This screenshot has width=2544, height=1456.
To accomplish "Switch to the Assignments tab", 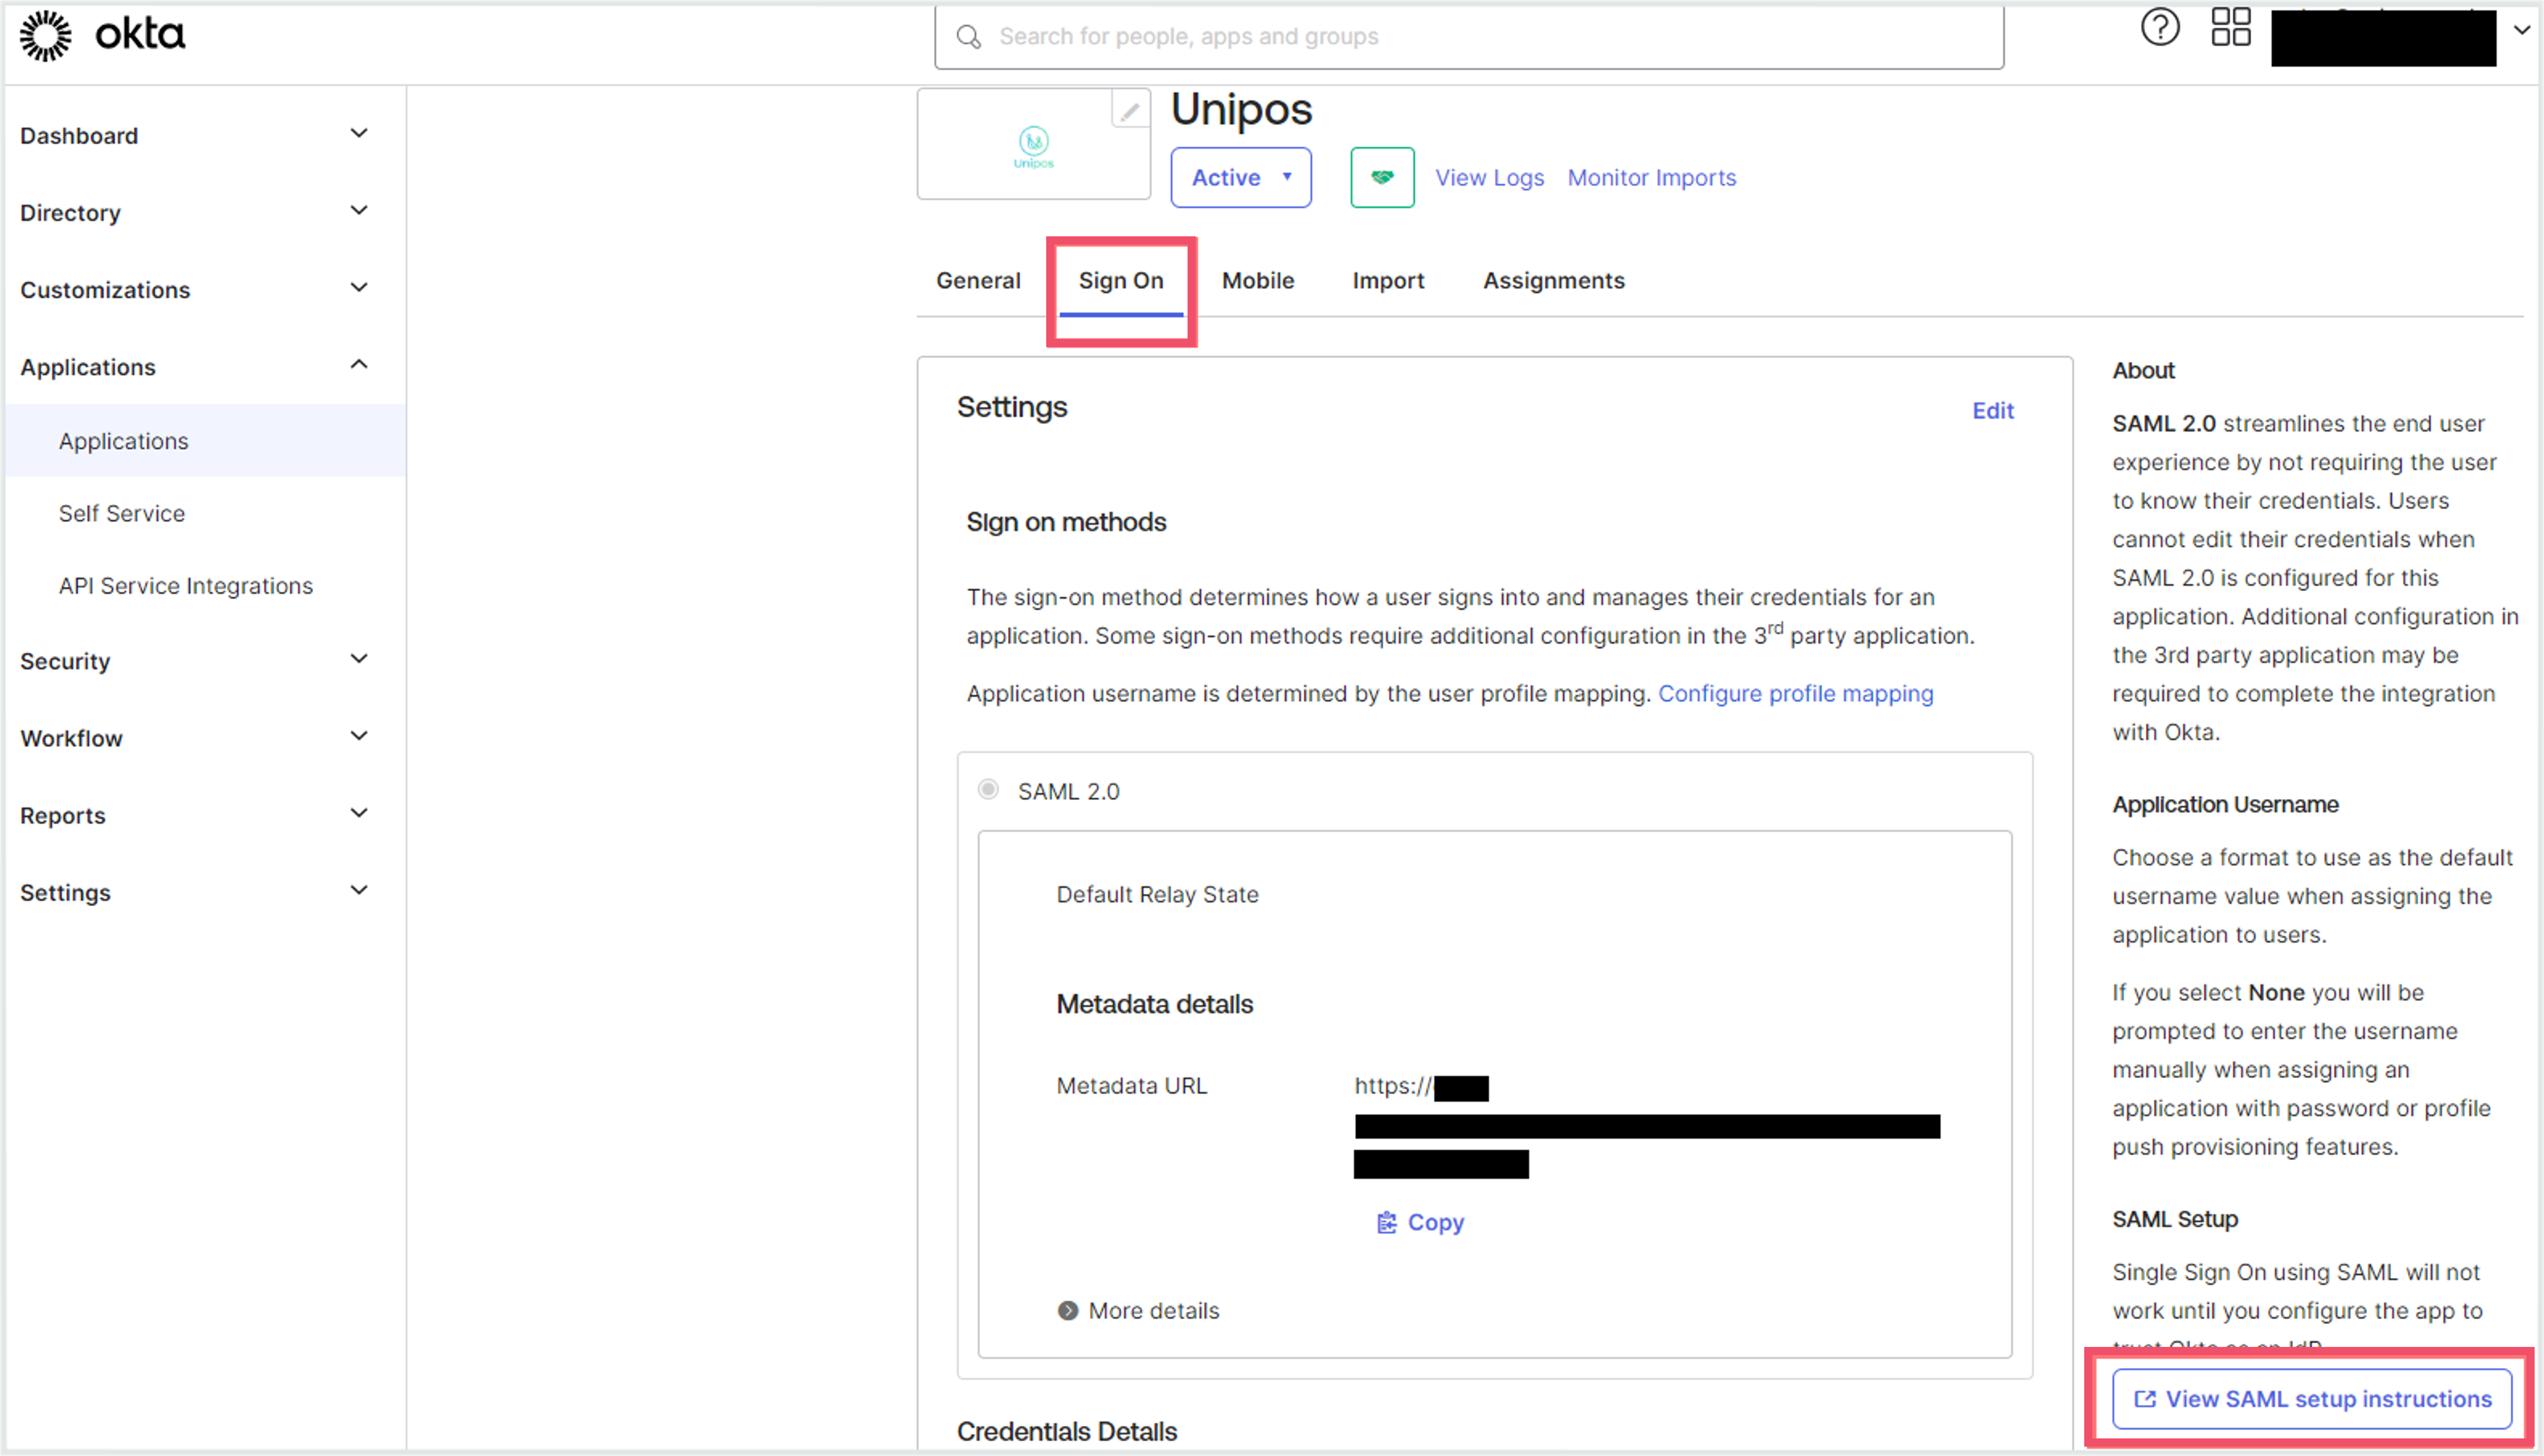I will [x=1553, y=281].
